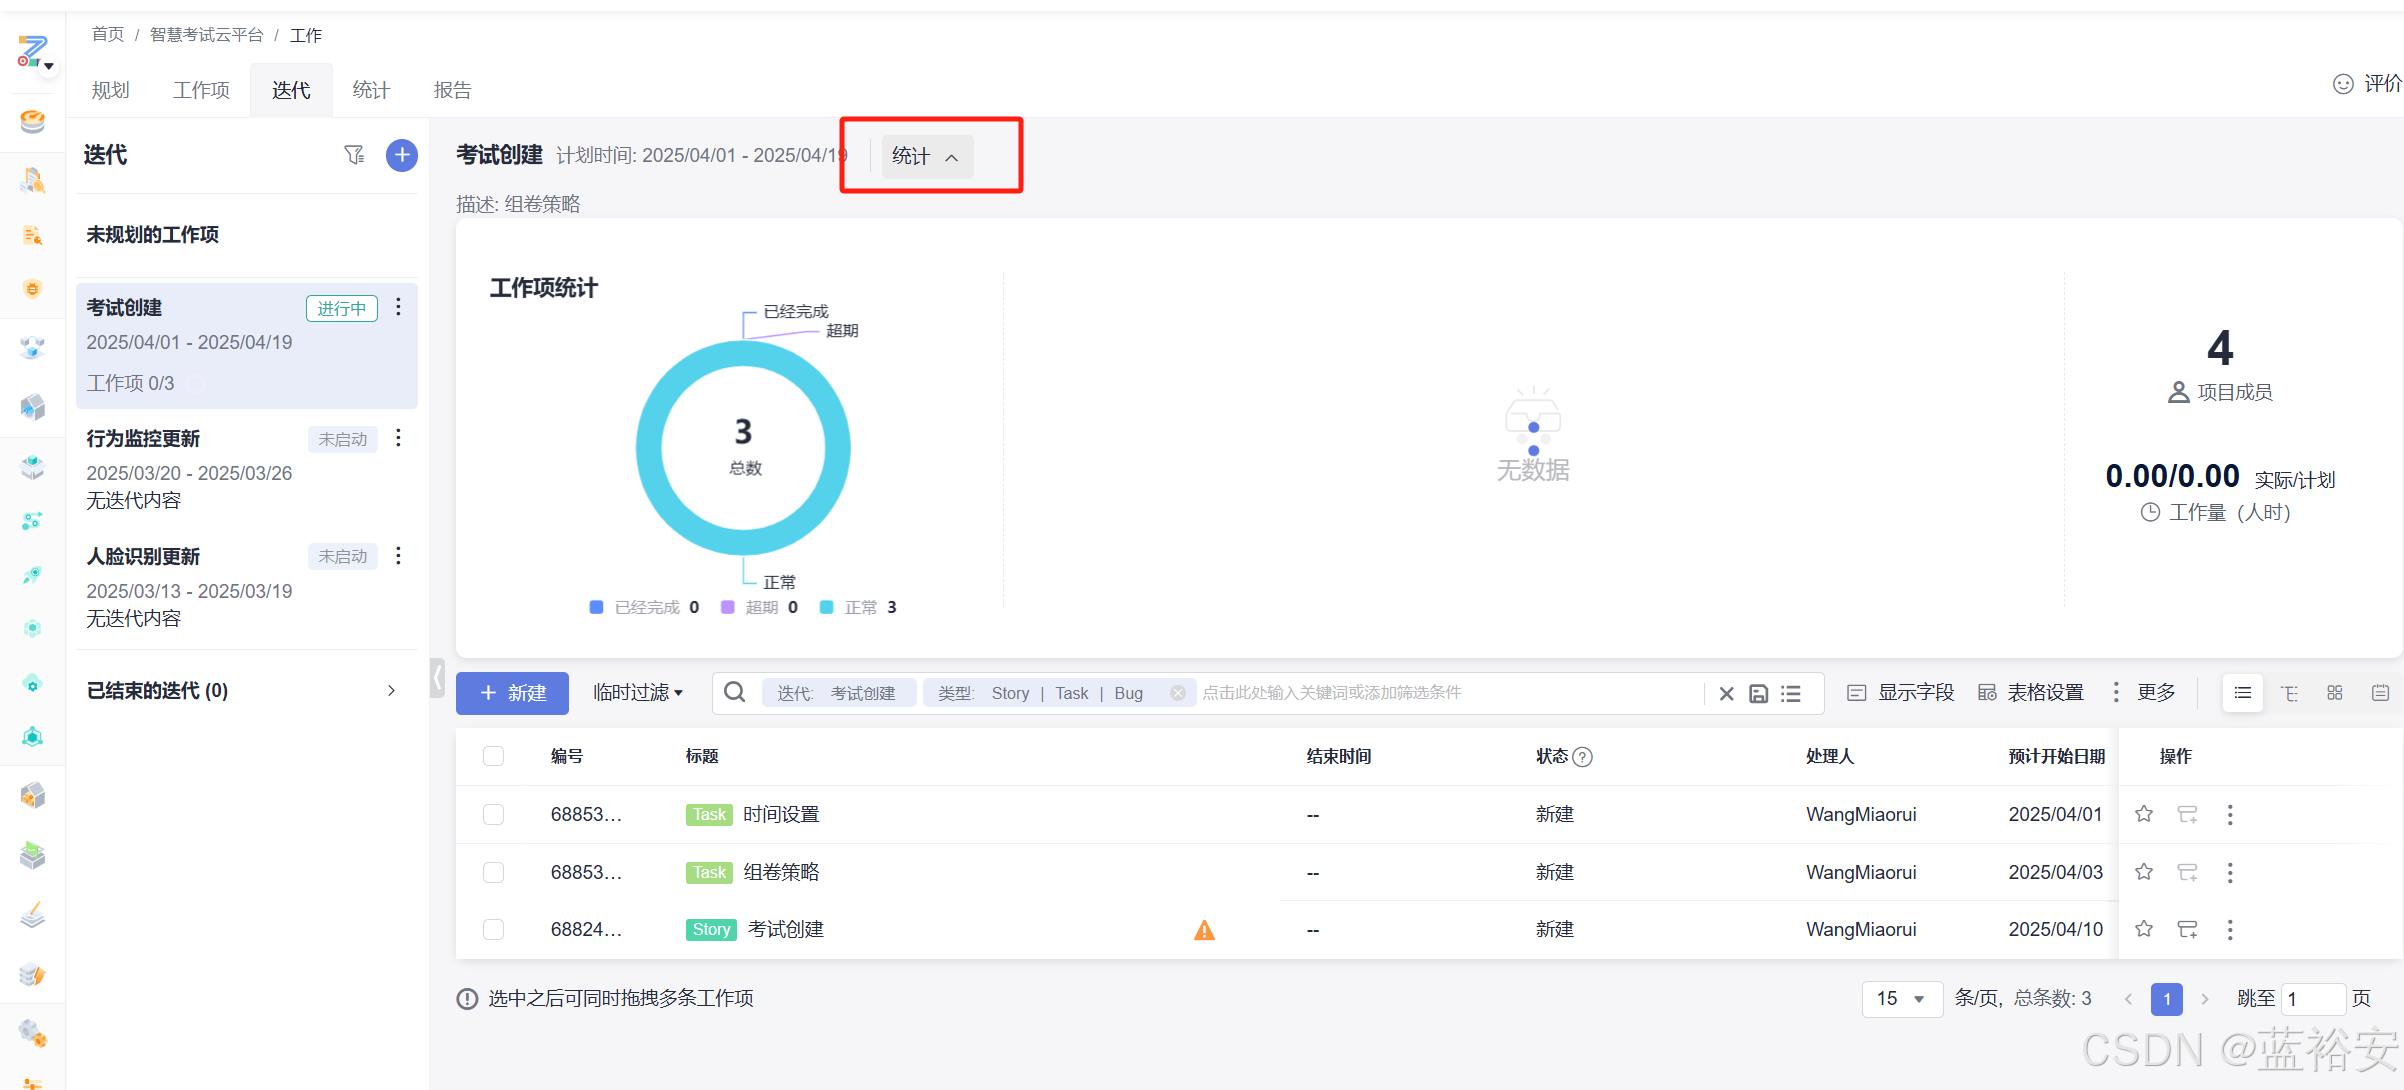Open the 报告 tab

pos(452,90)
